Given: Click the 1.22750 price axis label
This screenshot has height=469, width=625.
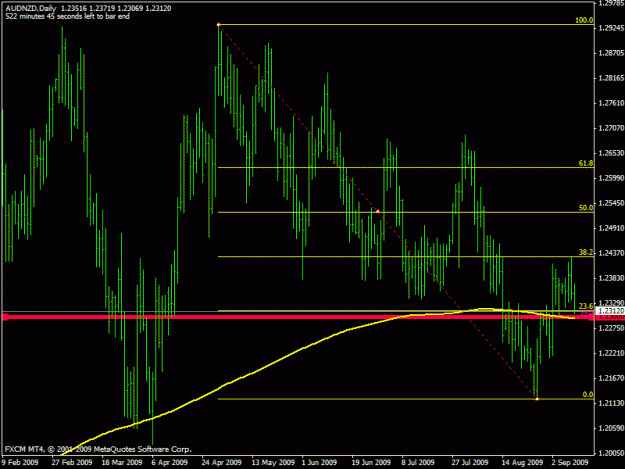Looking at the screenshot, I should pyautogui.click(x=612, y=328).
